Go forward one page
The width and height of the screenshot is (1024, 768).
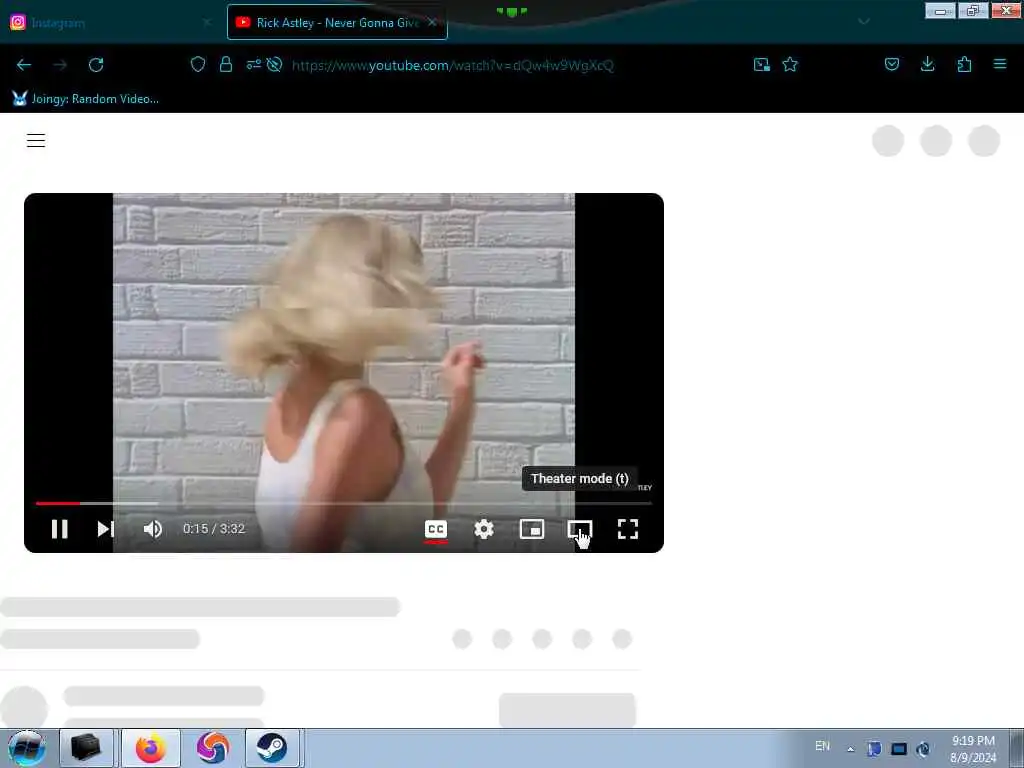click(60, 65)
